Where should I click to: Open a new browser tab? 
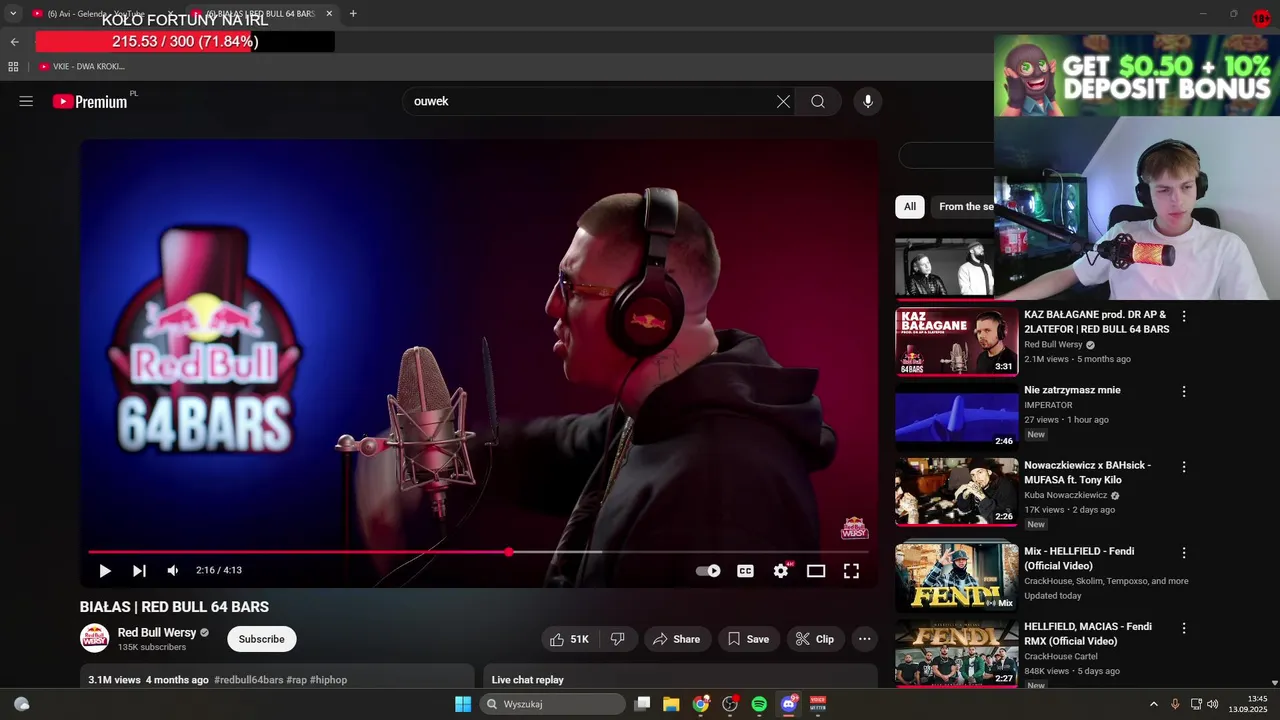click(353, 14)
